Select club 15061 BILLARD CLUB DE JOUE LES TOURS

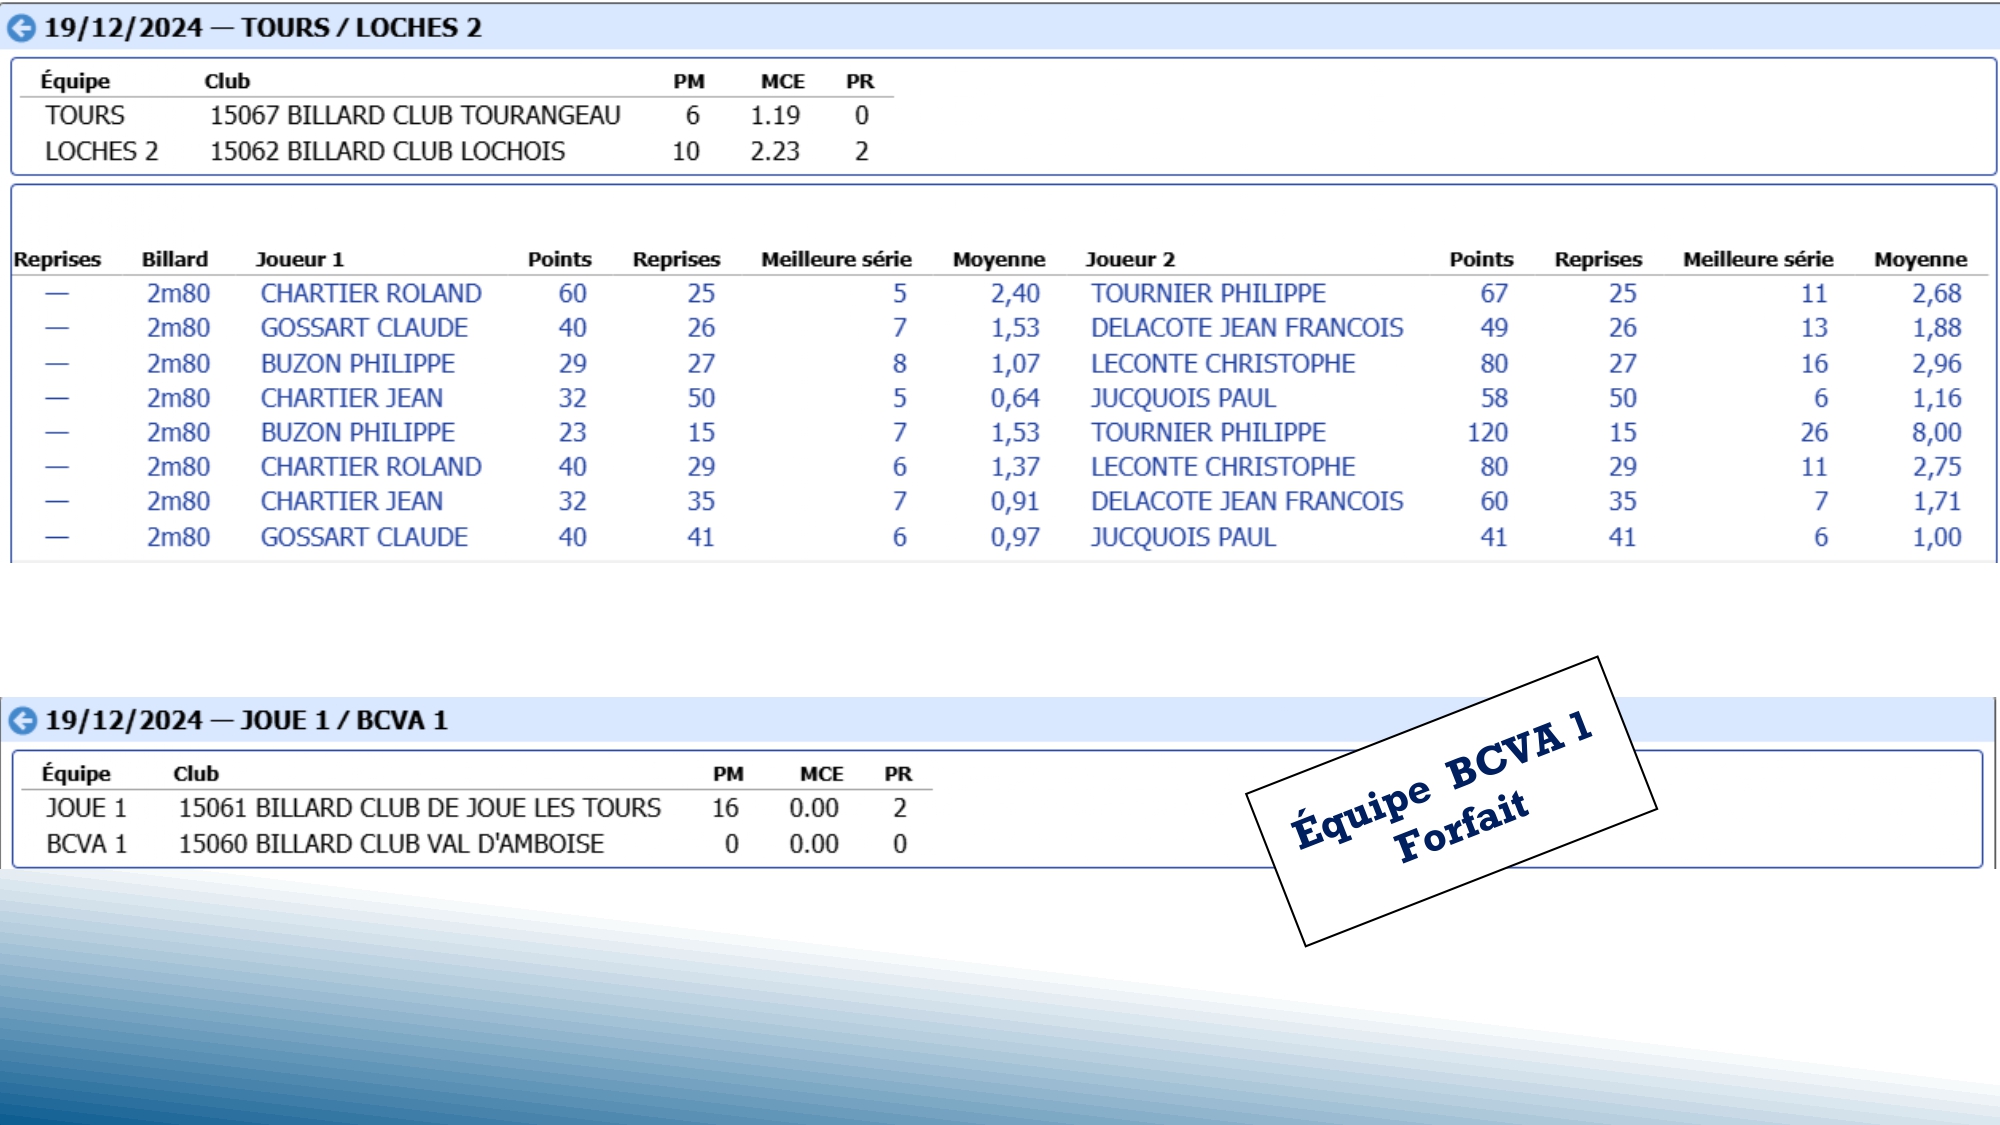coord(420,808)
